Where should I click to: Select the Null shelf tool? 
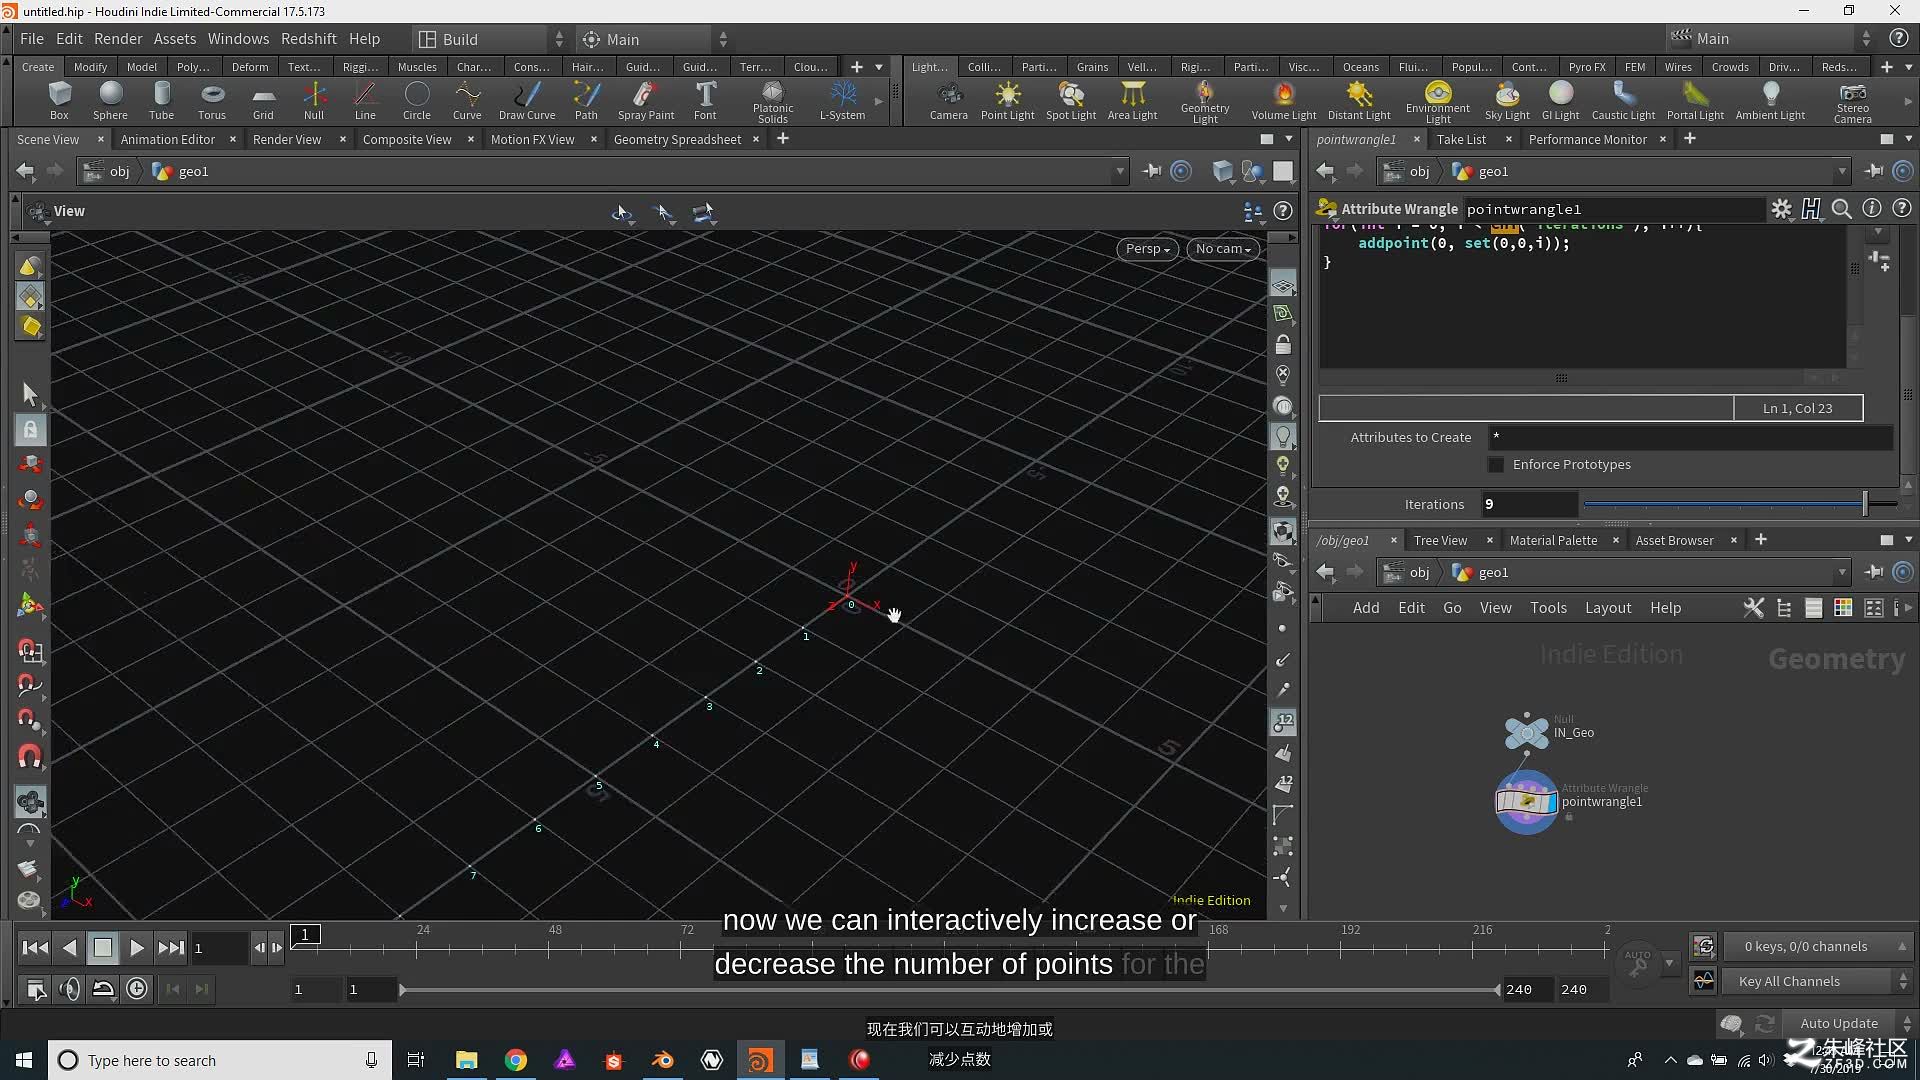coord(314,100)
